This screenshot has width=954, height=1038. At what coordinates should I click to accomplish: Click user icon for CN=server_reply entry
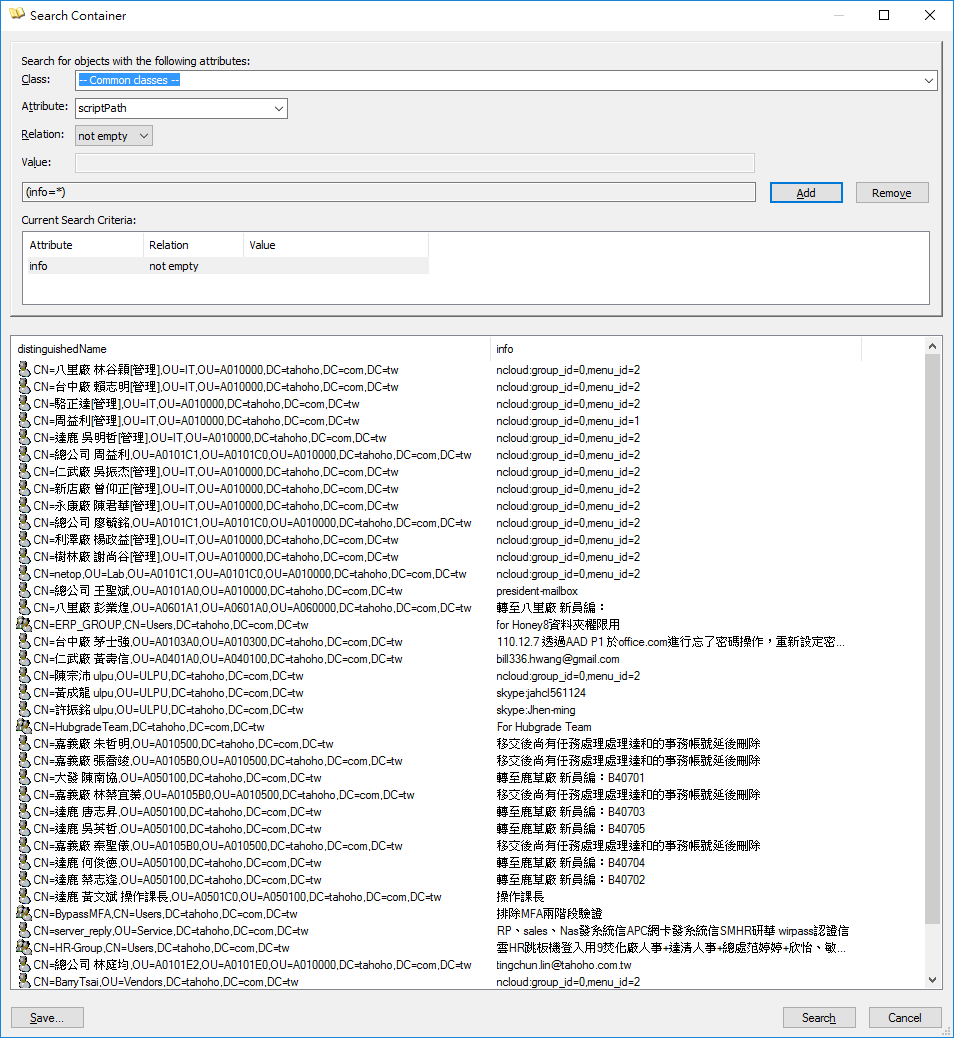[x=24, y=931]
